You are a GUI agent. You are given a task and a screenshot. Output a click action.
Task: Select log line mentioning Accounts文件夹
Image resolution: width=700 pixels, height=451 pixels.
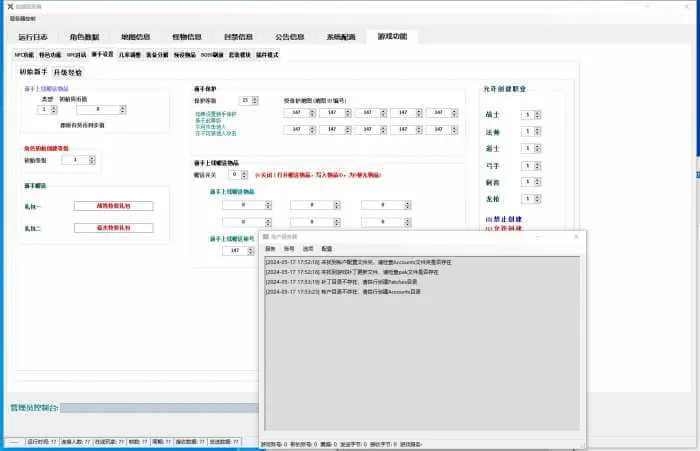tap(358, 262)
